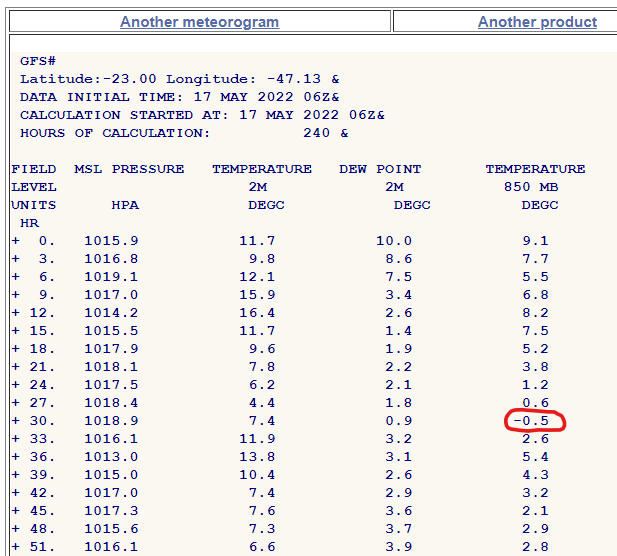Screen dimensions: 617x556
Task: Click the DEW POINT column header
Action: coord(380,169)
